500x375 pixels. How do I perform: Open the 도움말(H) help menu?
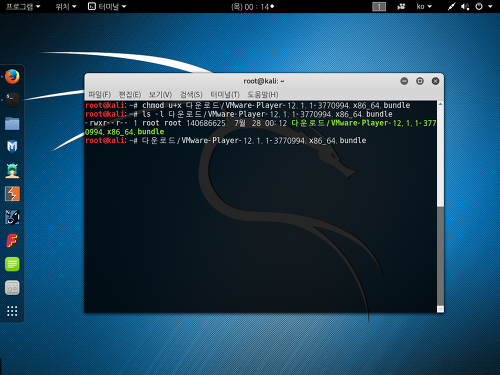point(263,95)
